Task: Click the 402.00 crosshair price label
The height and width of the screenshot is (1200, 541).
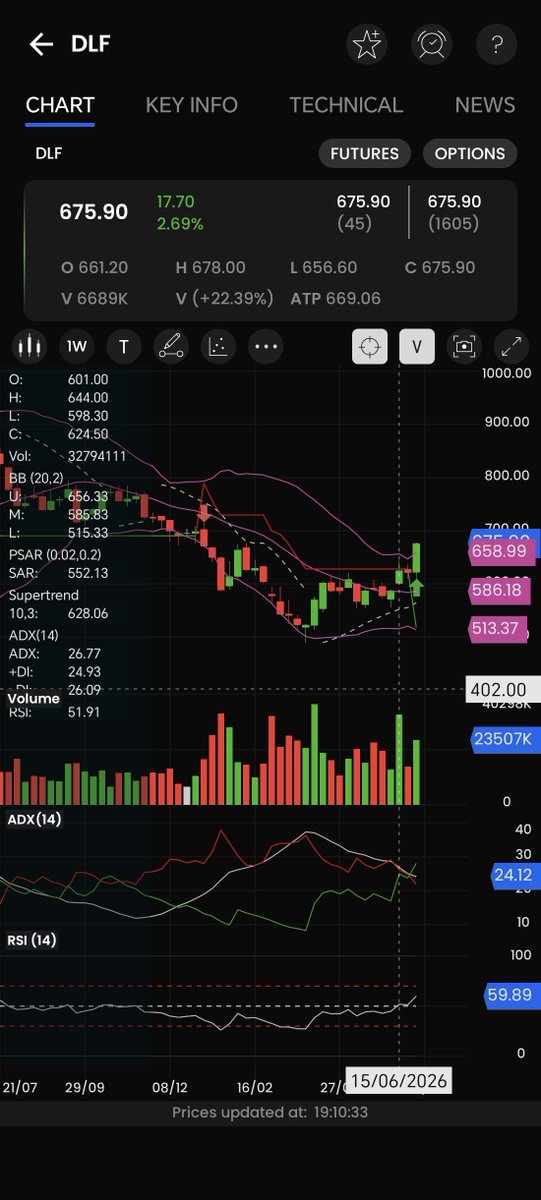Action: coord(502,690)
